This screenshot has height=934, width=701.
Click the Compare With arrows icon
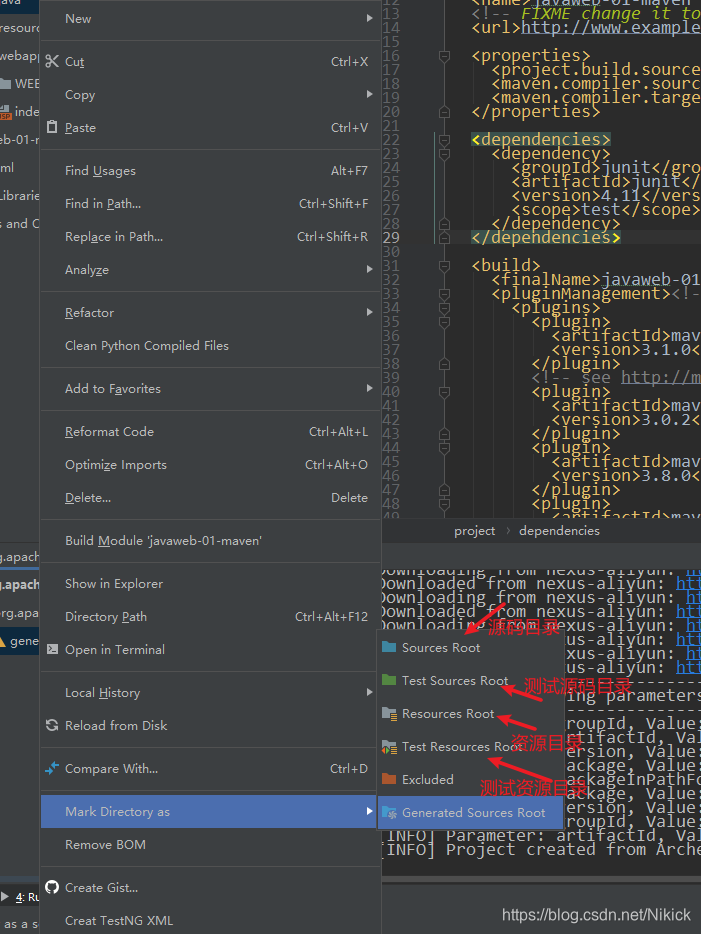(x=52, y=768)
